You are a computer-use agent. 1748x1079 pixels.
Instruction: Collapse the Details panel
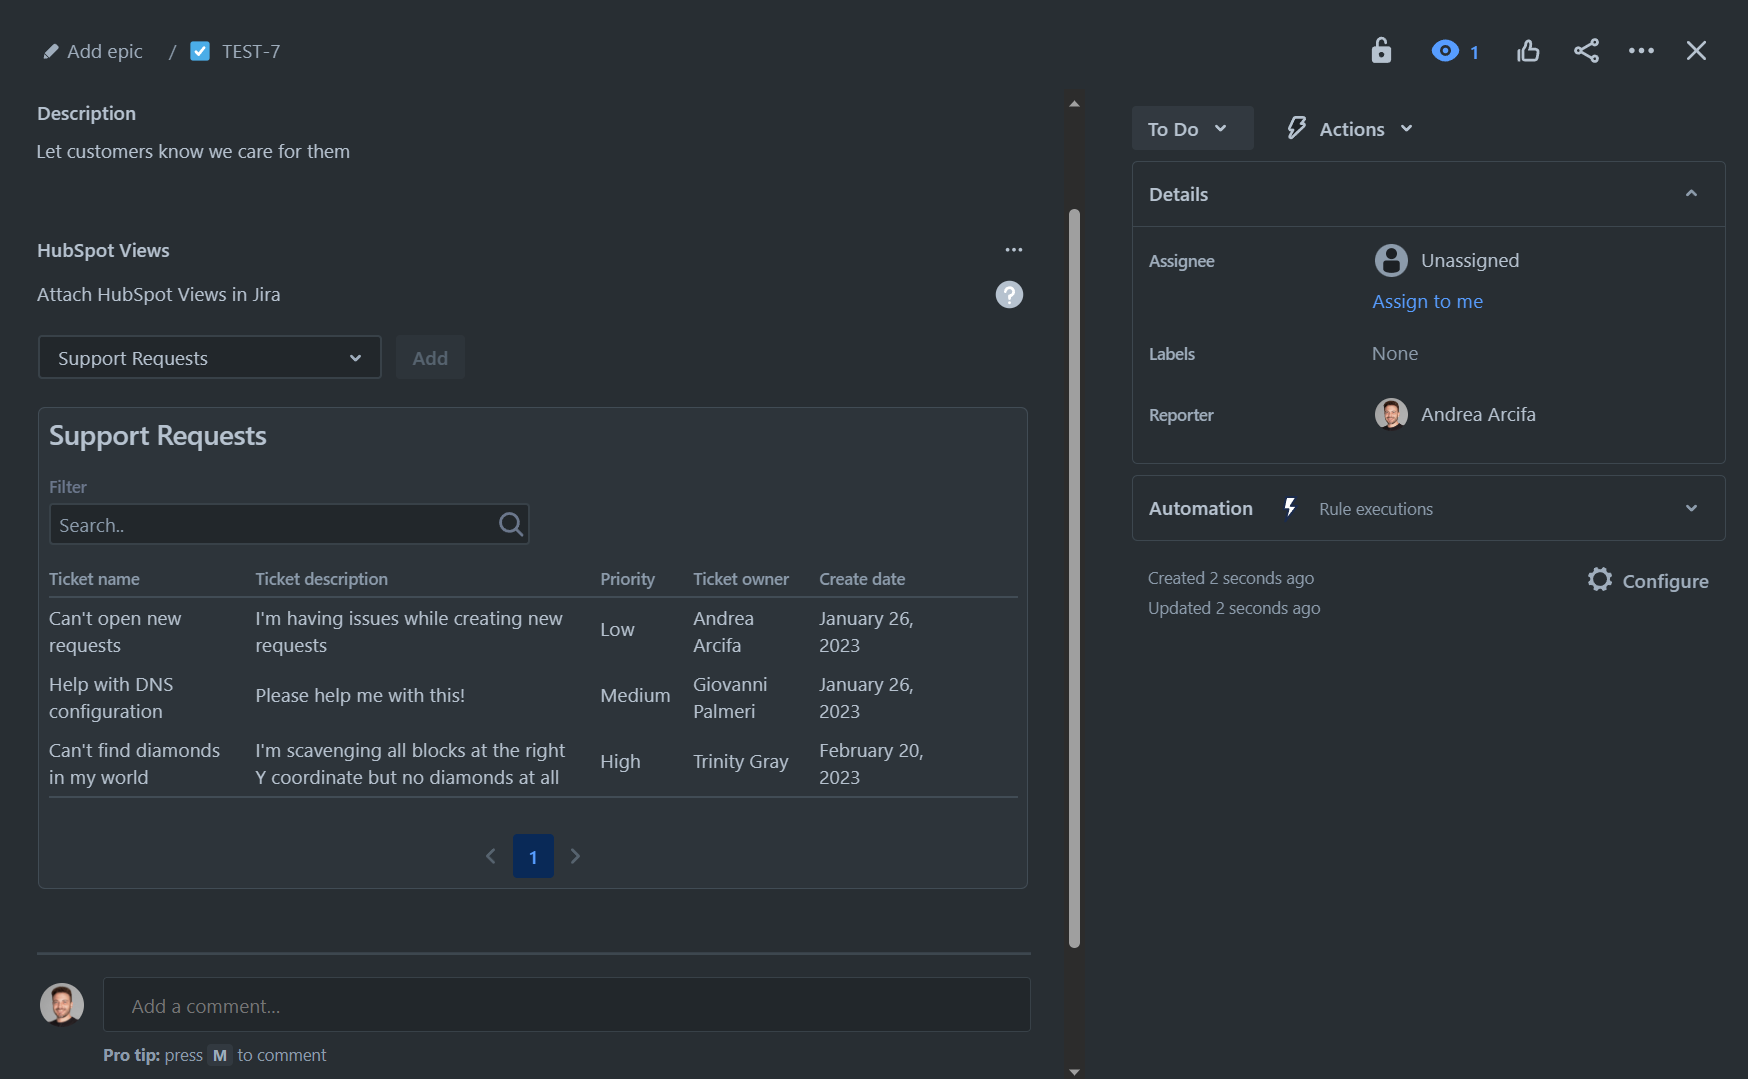click(x=1691, y=193)
